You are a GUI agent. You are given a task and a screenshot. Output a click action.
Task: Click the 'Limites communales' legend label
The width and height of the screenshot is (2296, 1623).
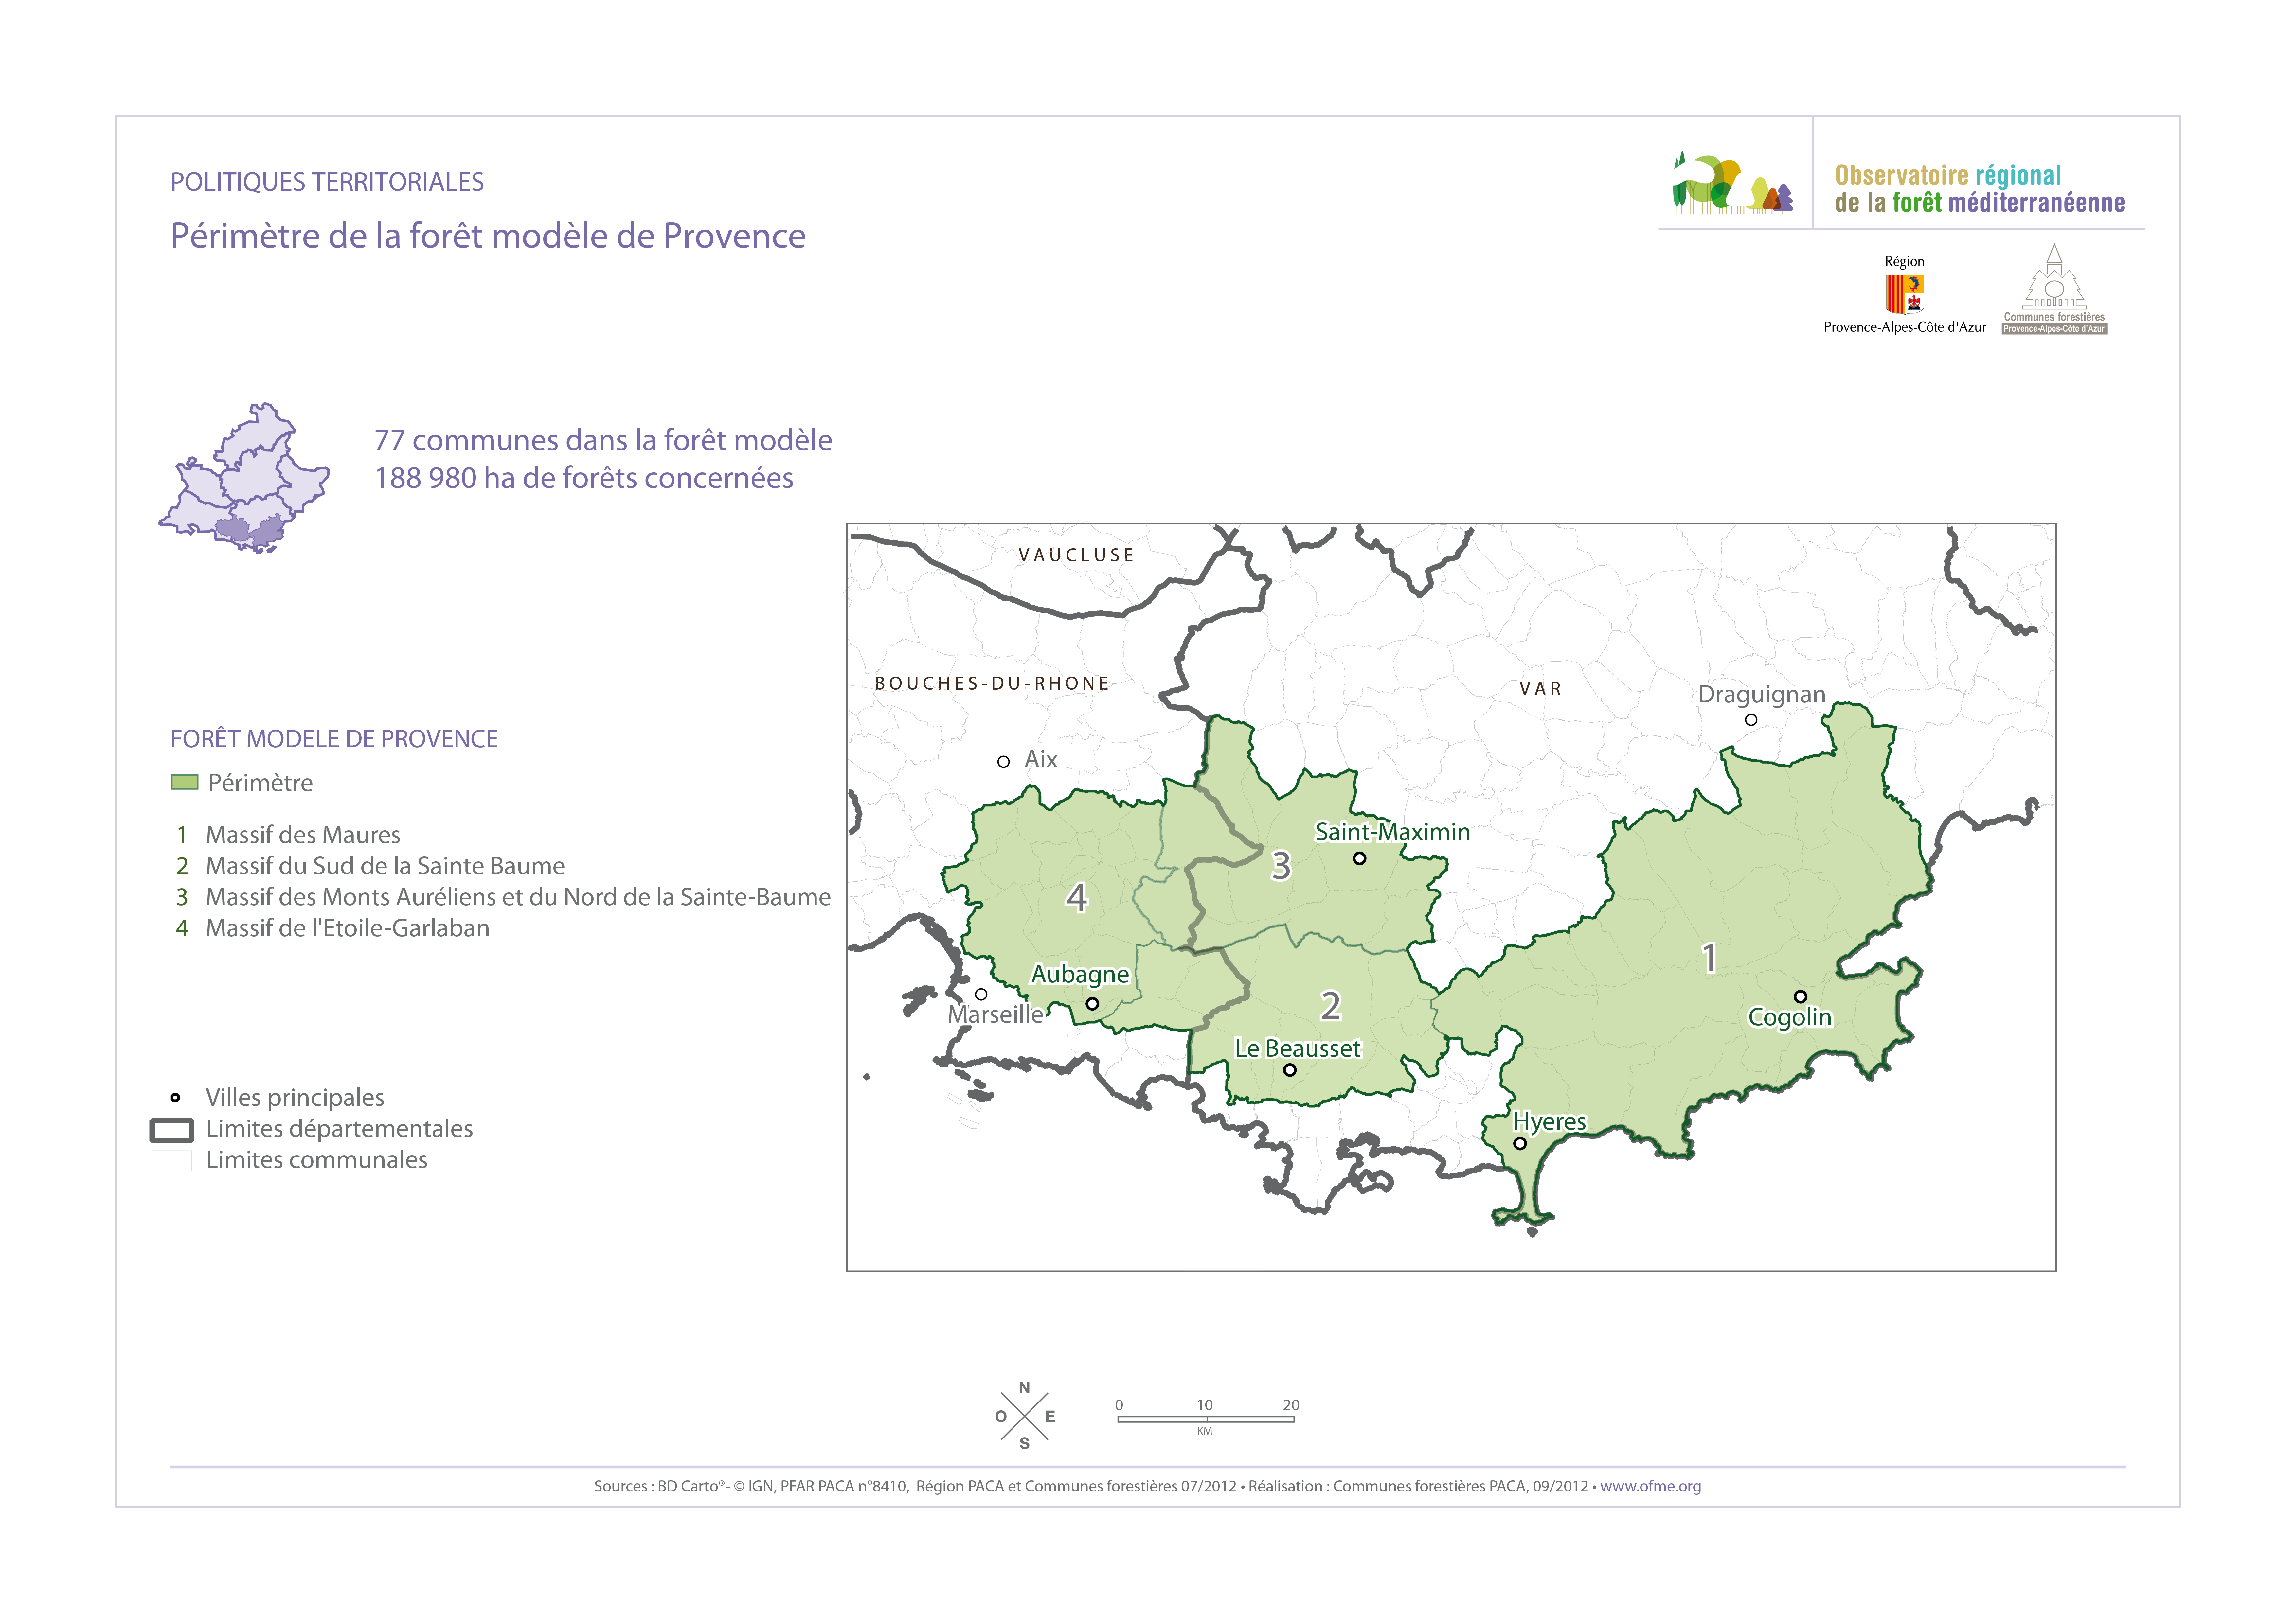coord(316,1160)
